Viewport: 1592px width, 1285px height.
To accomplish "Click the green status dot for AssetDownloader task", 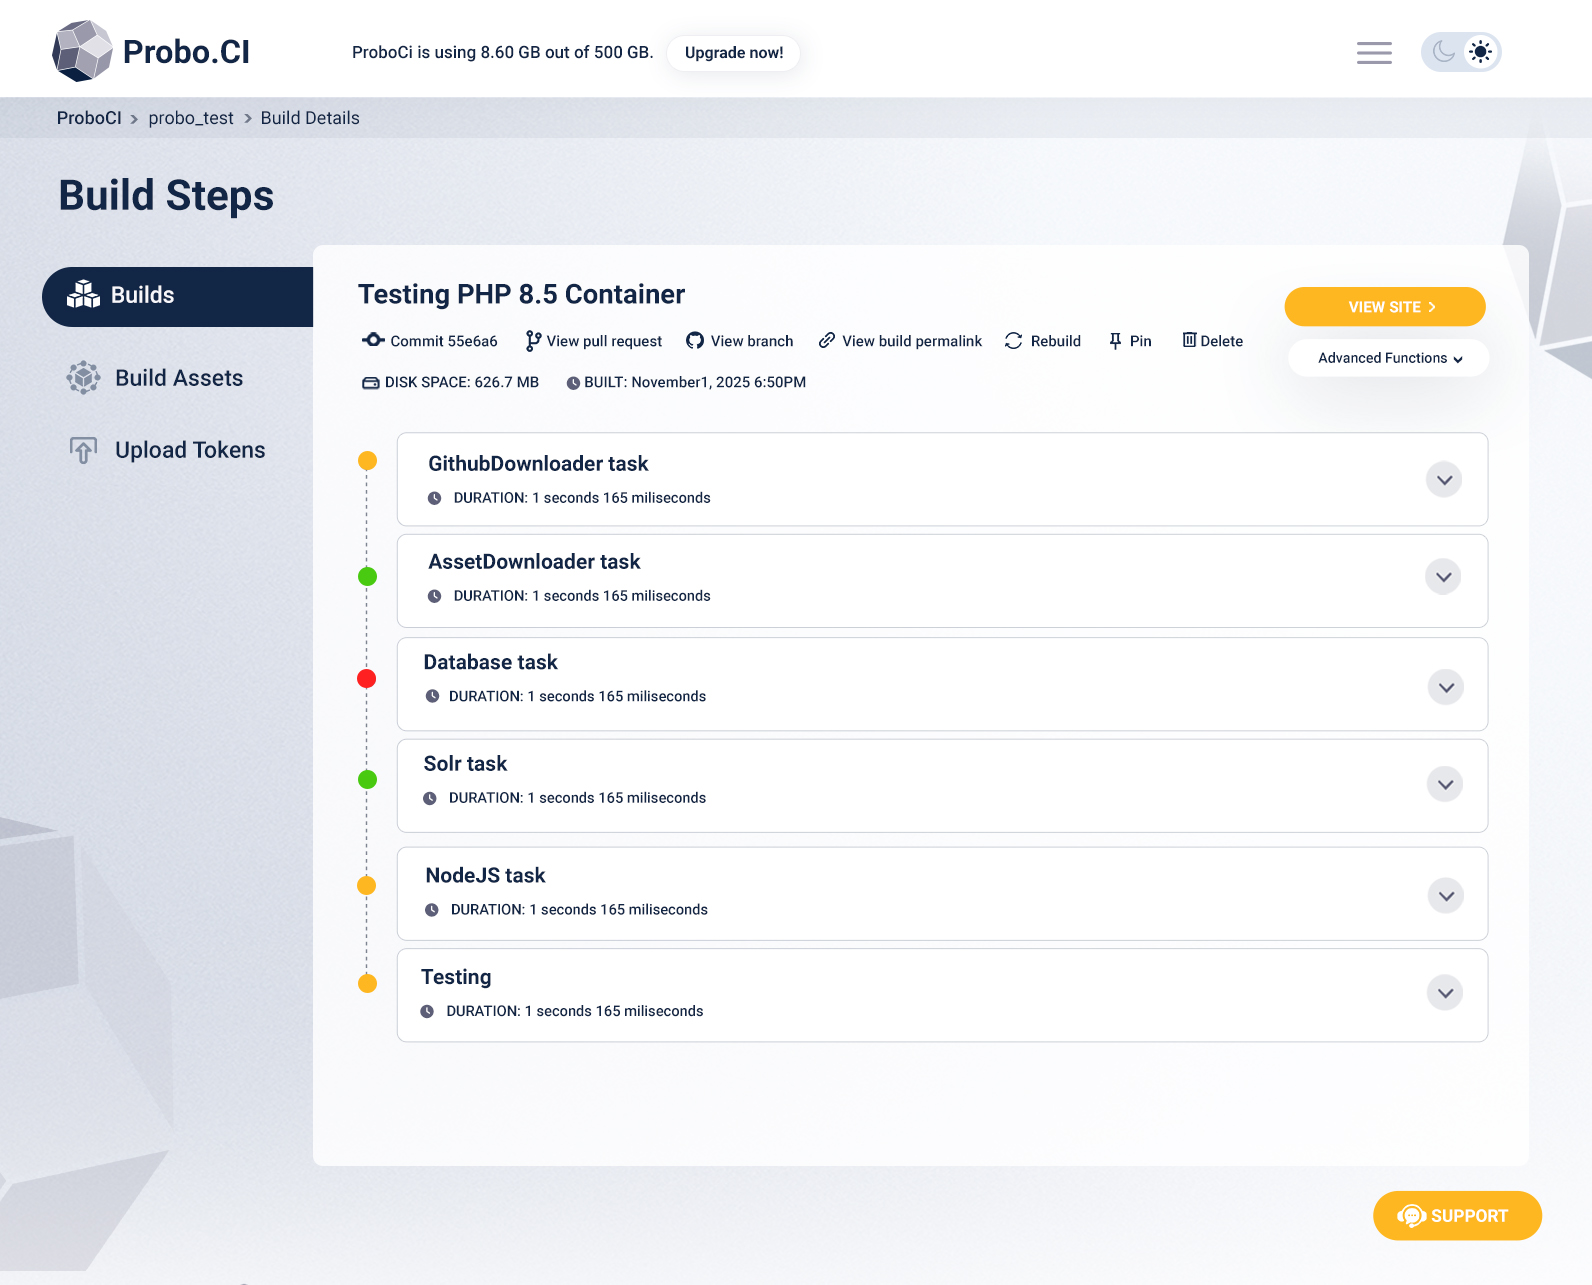I will (368, 576).
